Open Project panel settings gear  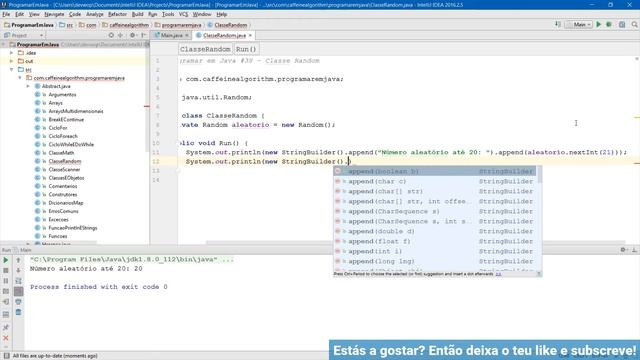[133, 36]
